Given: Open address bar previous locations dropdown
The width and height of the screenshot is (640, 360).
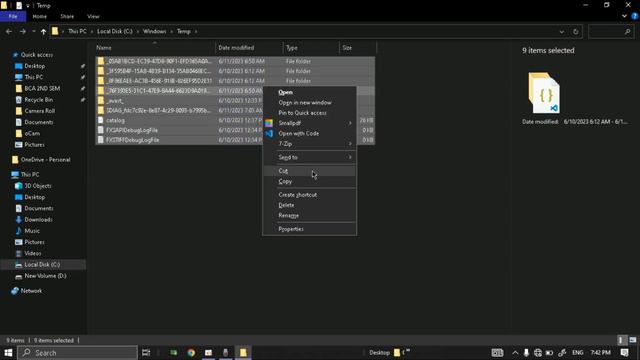Looking at the screenshot, I should 562,31.
